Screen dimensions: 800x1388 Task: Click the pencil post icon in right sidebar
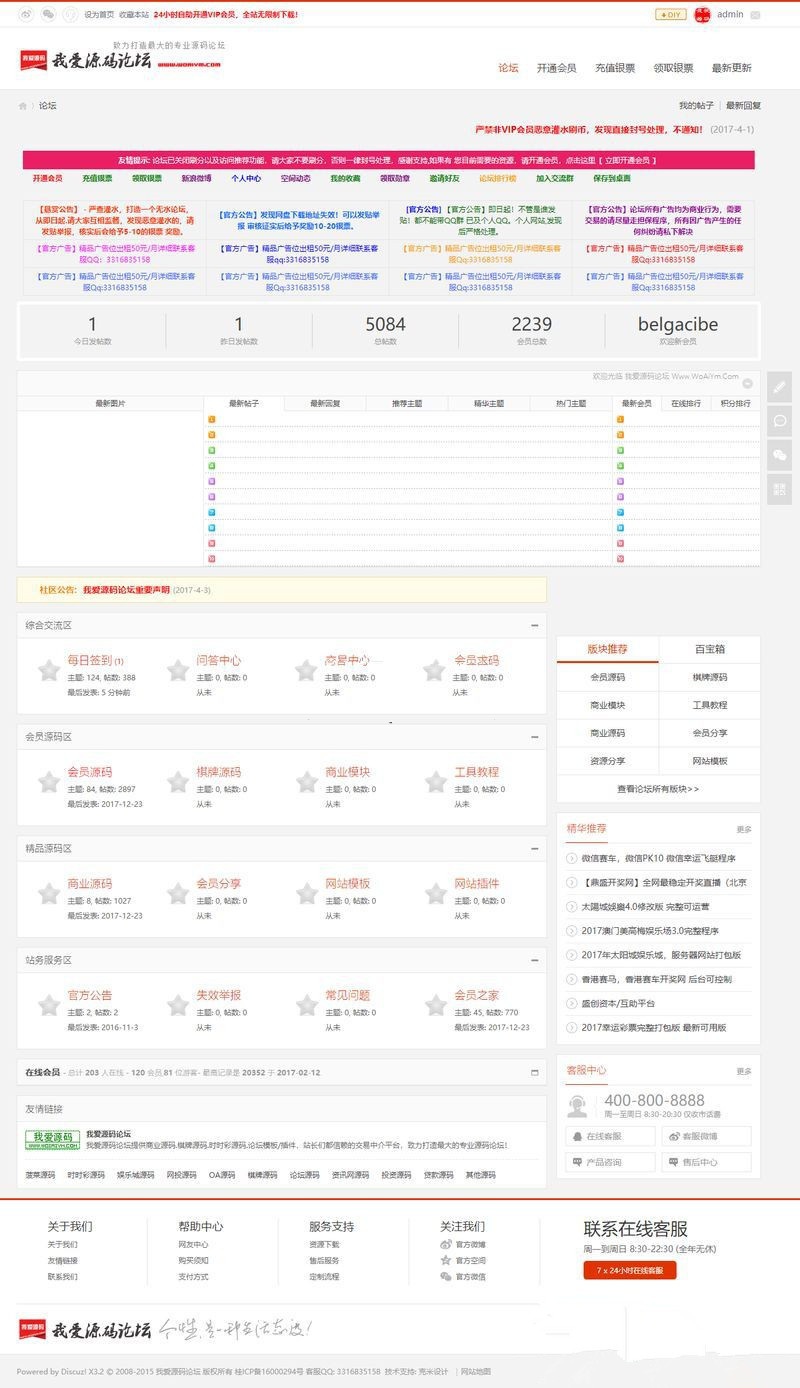780,386
